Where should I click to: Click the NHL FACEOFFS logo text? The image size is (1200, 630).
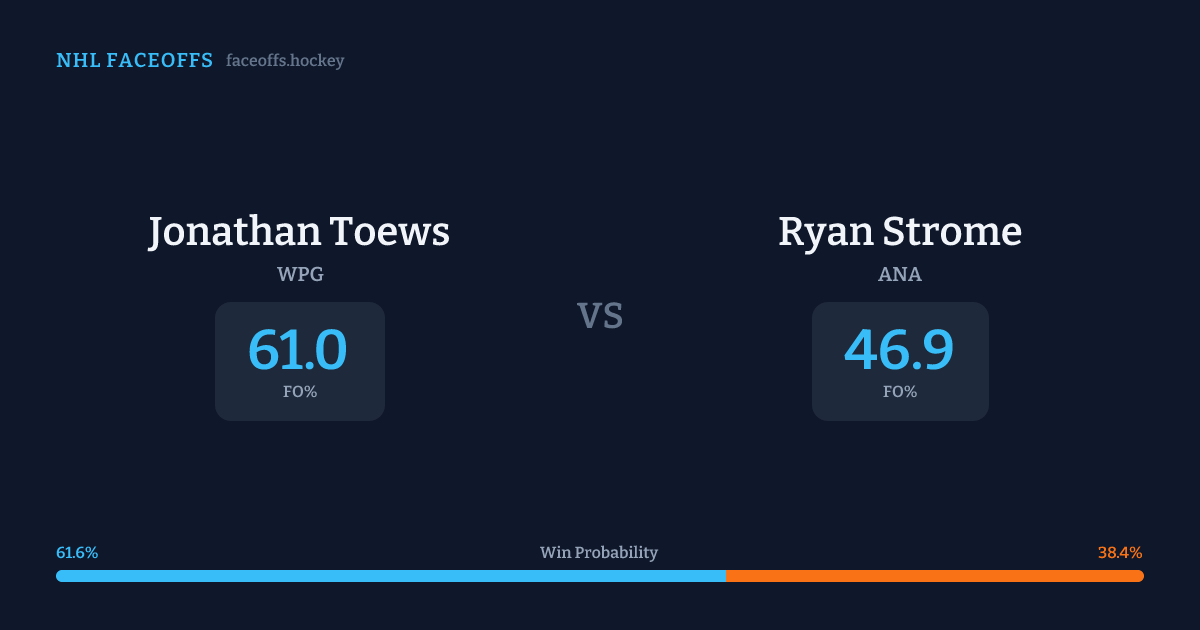pos(134,61)
